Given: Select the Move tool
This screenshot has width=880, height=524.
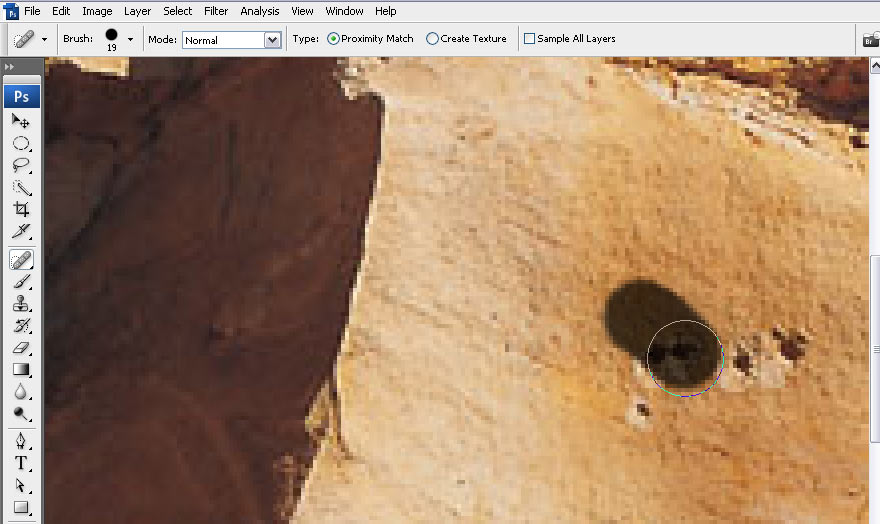Looking at the screenshot, I should click(21, 121).
